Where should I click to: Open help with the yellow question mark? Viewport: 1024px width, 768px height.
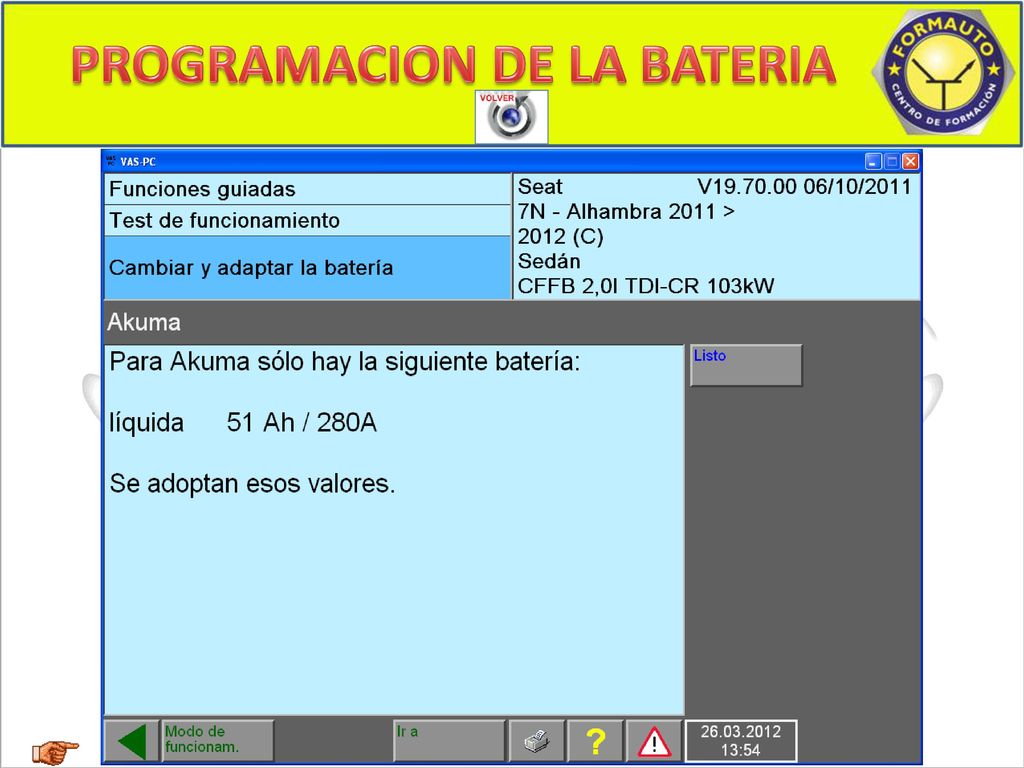[x=595, y=741]
